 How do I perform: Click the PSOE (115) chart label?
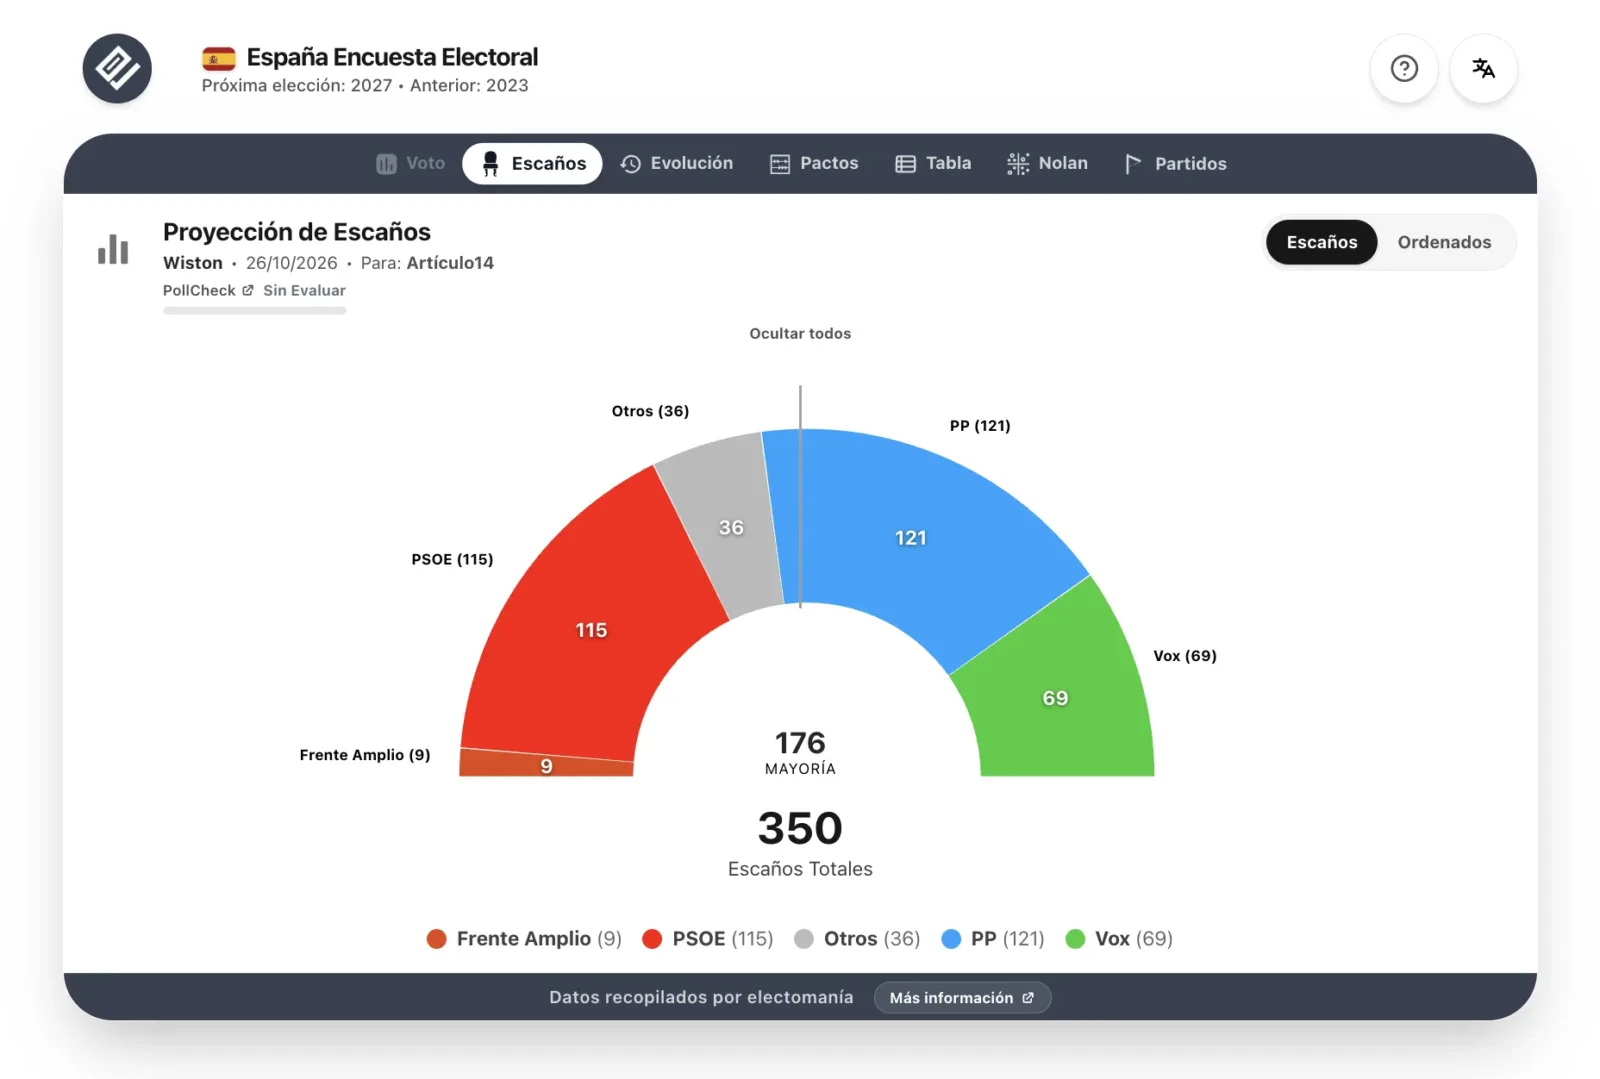pos(452,559)
